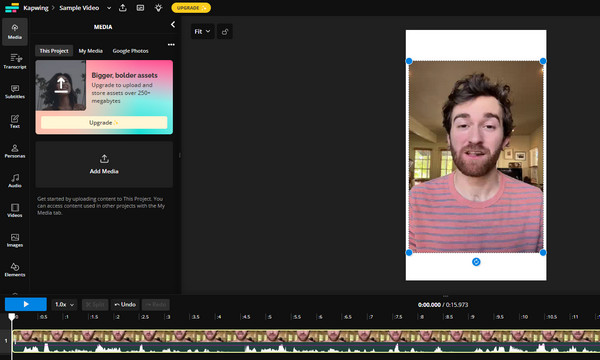This screenshot has height=360, width=600.
Task: Click the rotate handle below the video
Action: click(476, 262)
